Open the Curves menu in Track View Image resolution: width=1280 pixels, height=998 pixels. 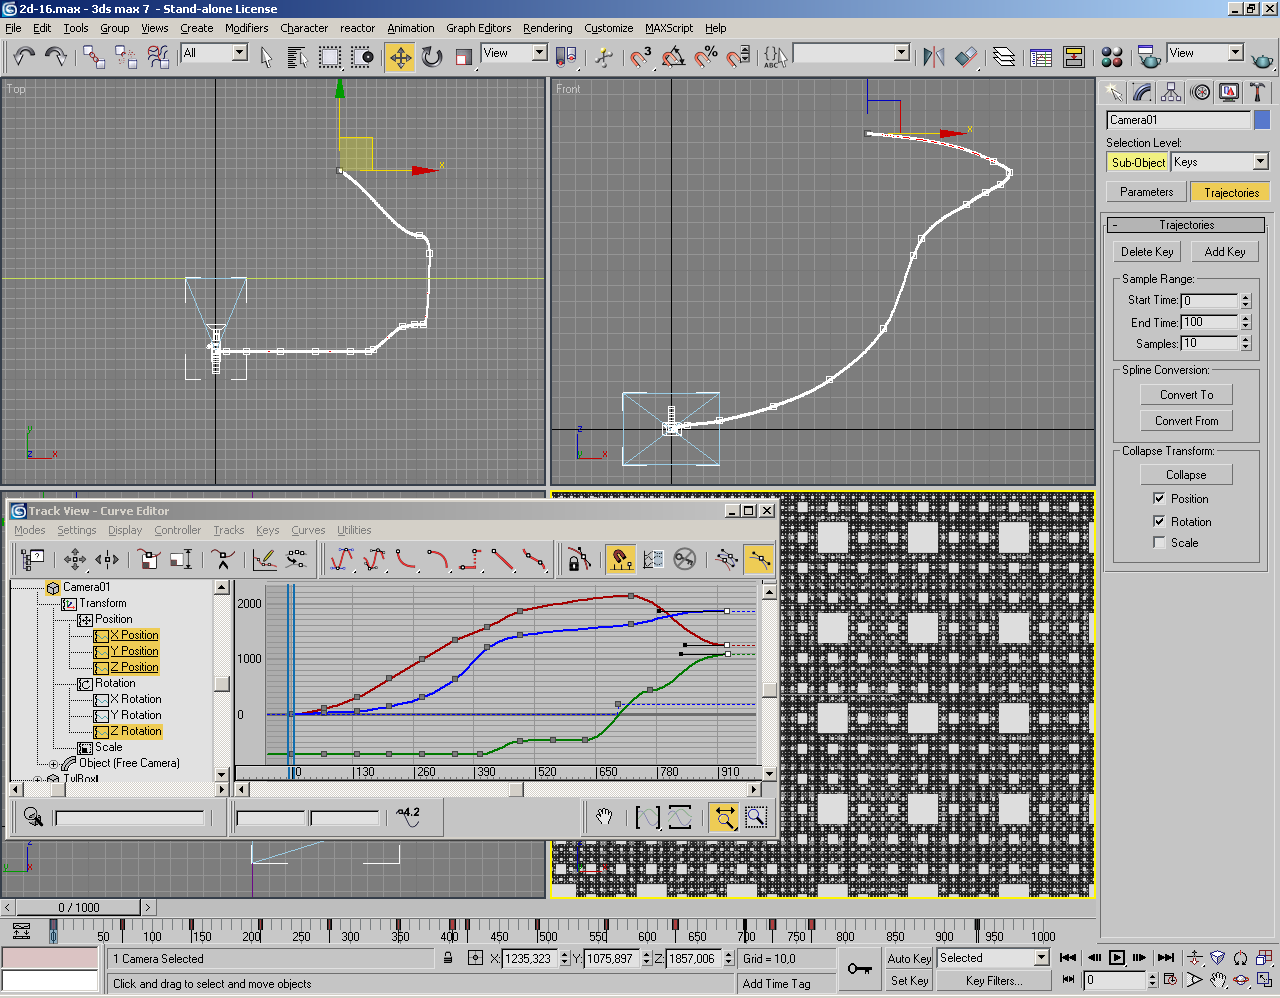tap(308, 530)
